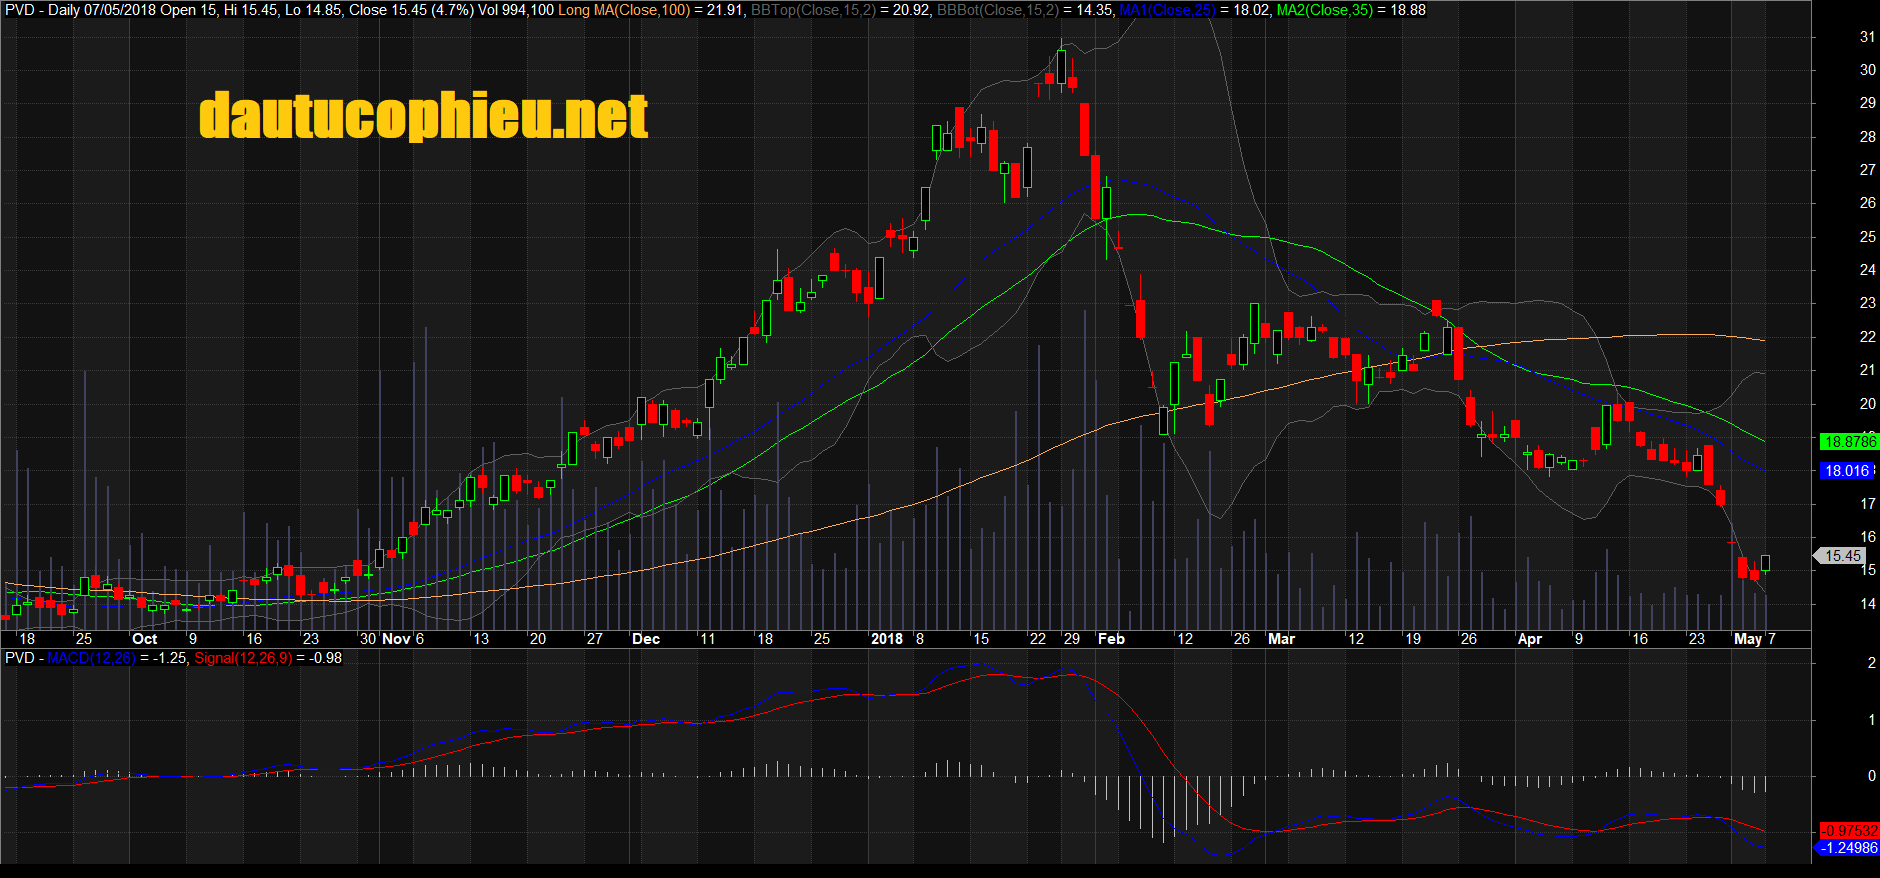Select the Vol 994,100 value in header
1880x878 pixels.
point(516,10)
